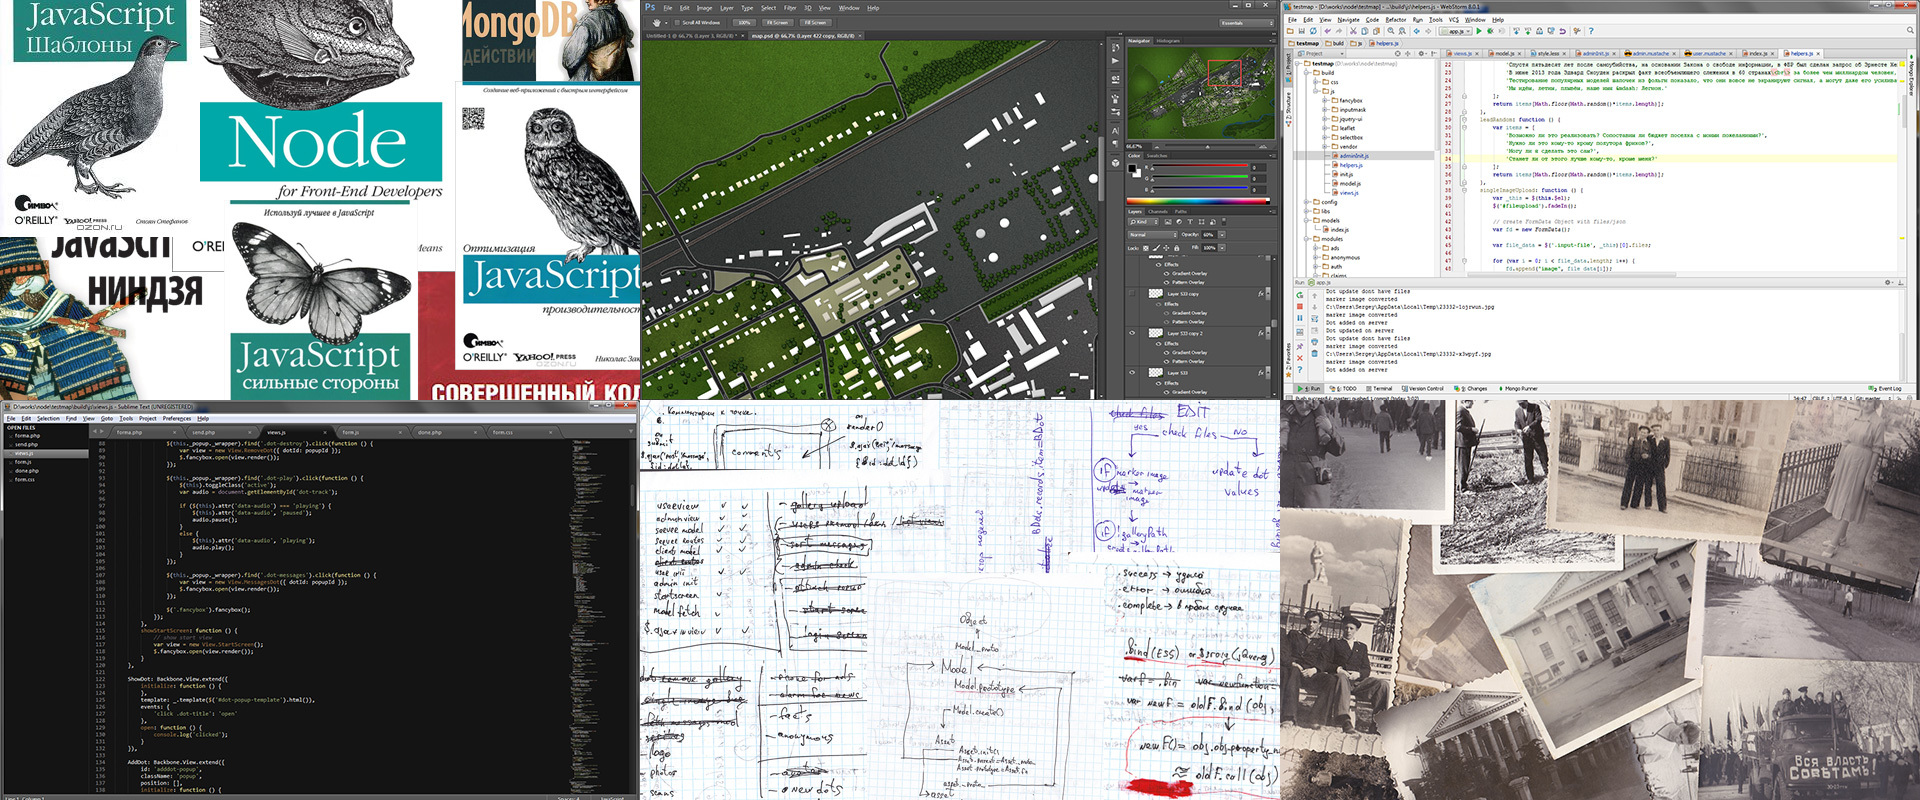Click the Run panel settings gear icon
Viewport: 1920px width, 800px height.
(1888, 282)
